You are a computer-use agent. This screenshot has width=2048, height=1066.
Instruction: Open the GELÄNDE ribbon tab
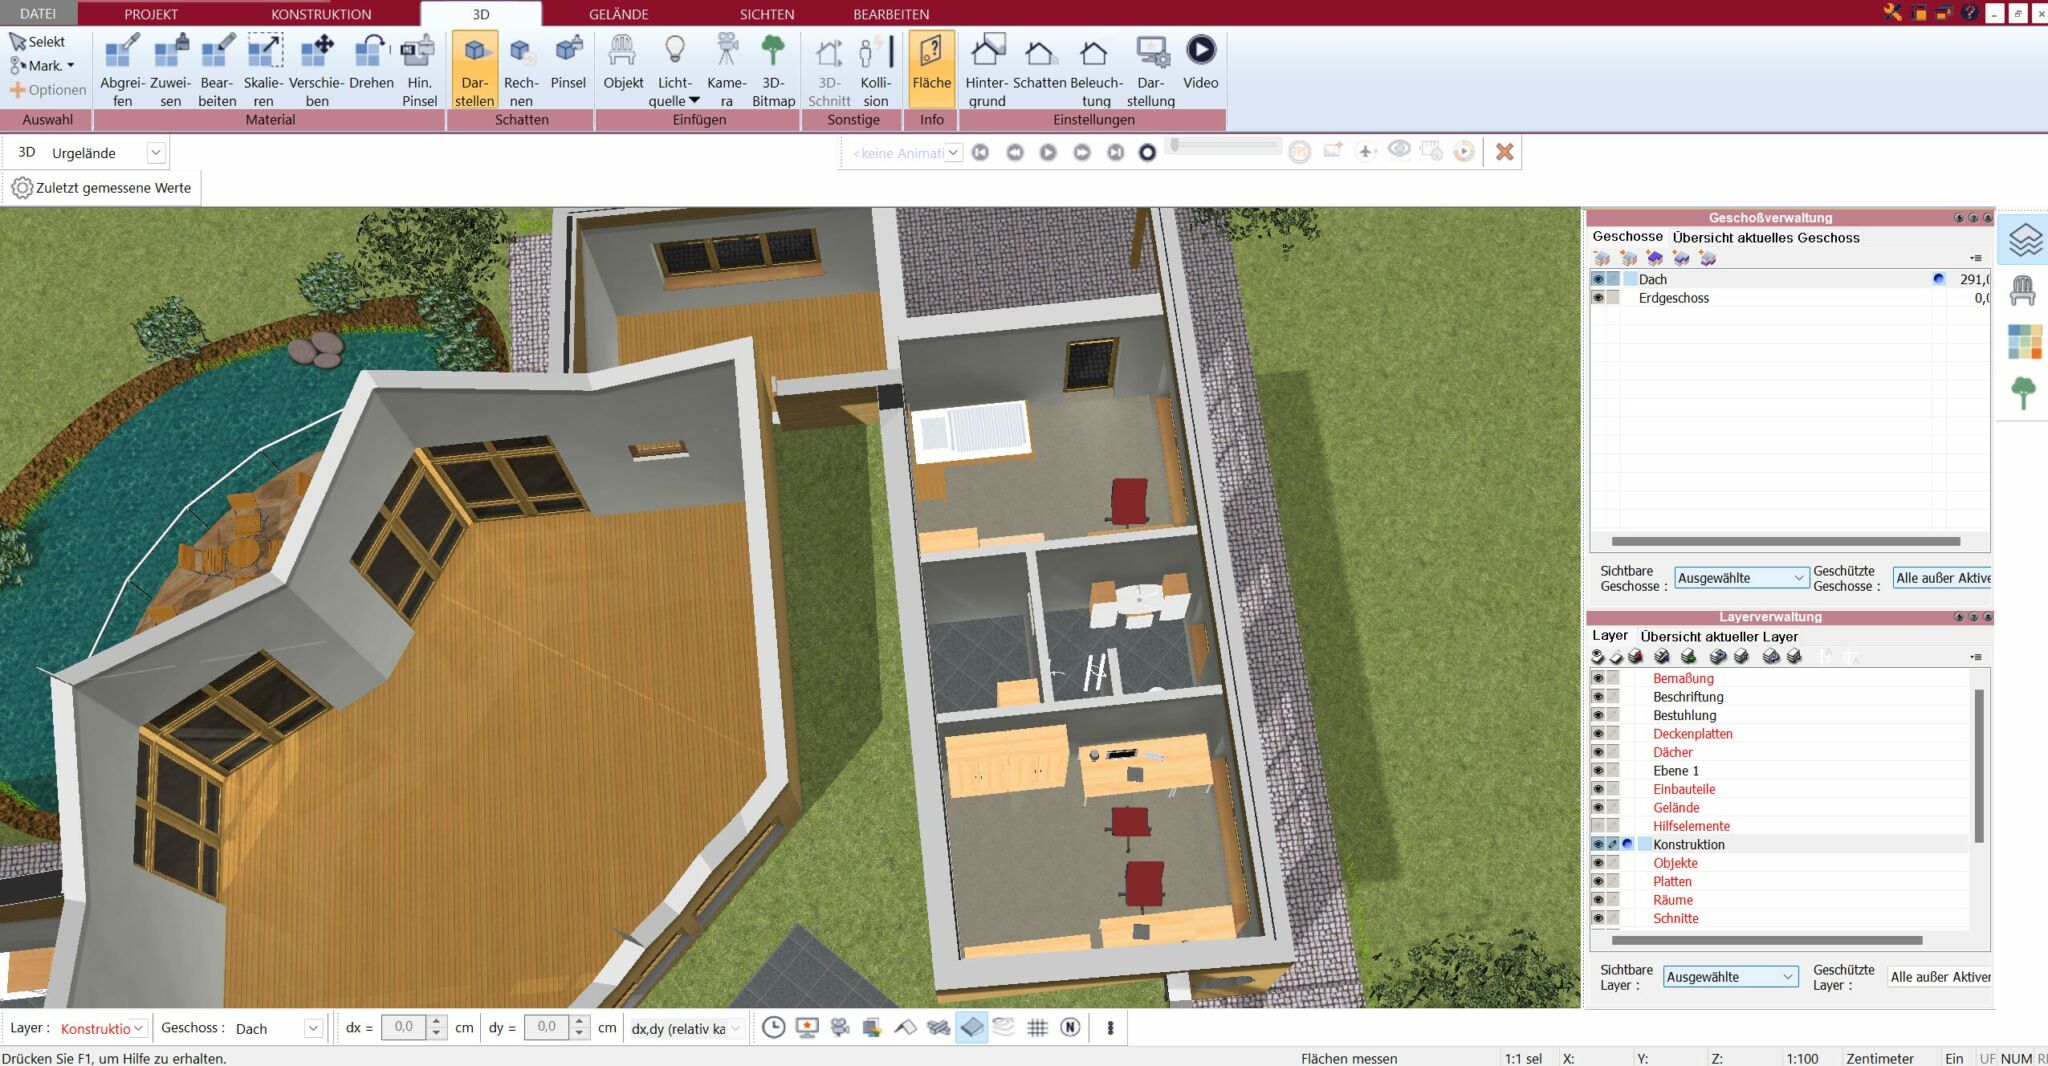(x=618, y=14)
